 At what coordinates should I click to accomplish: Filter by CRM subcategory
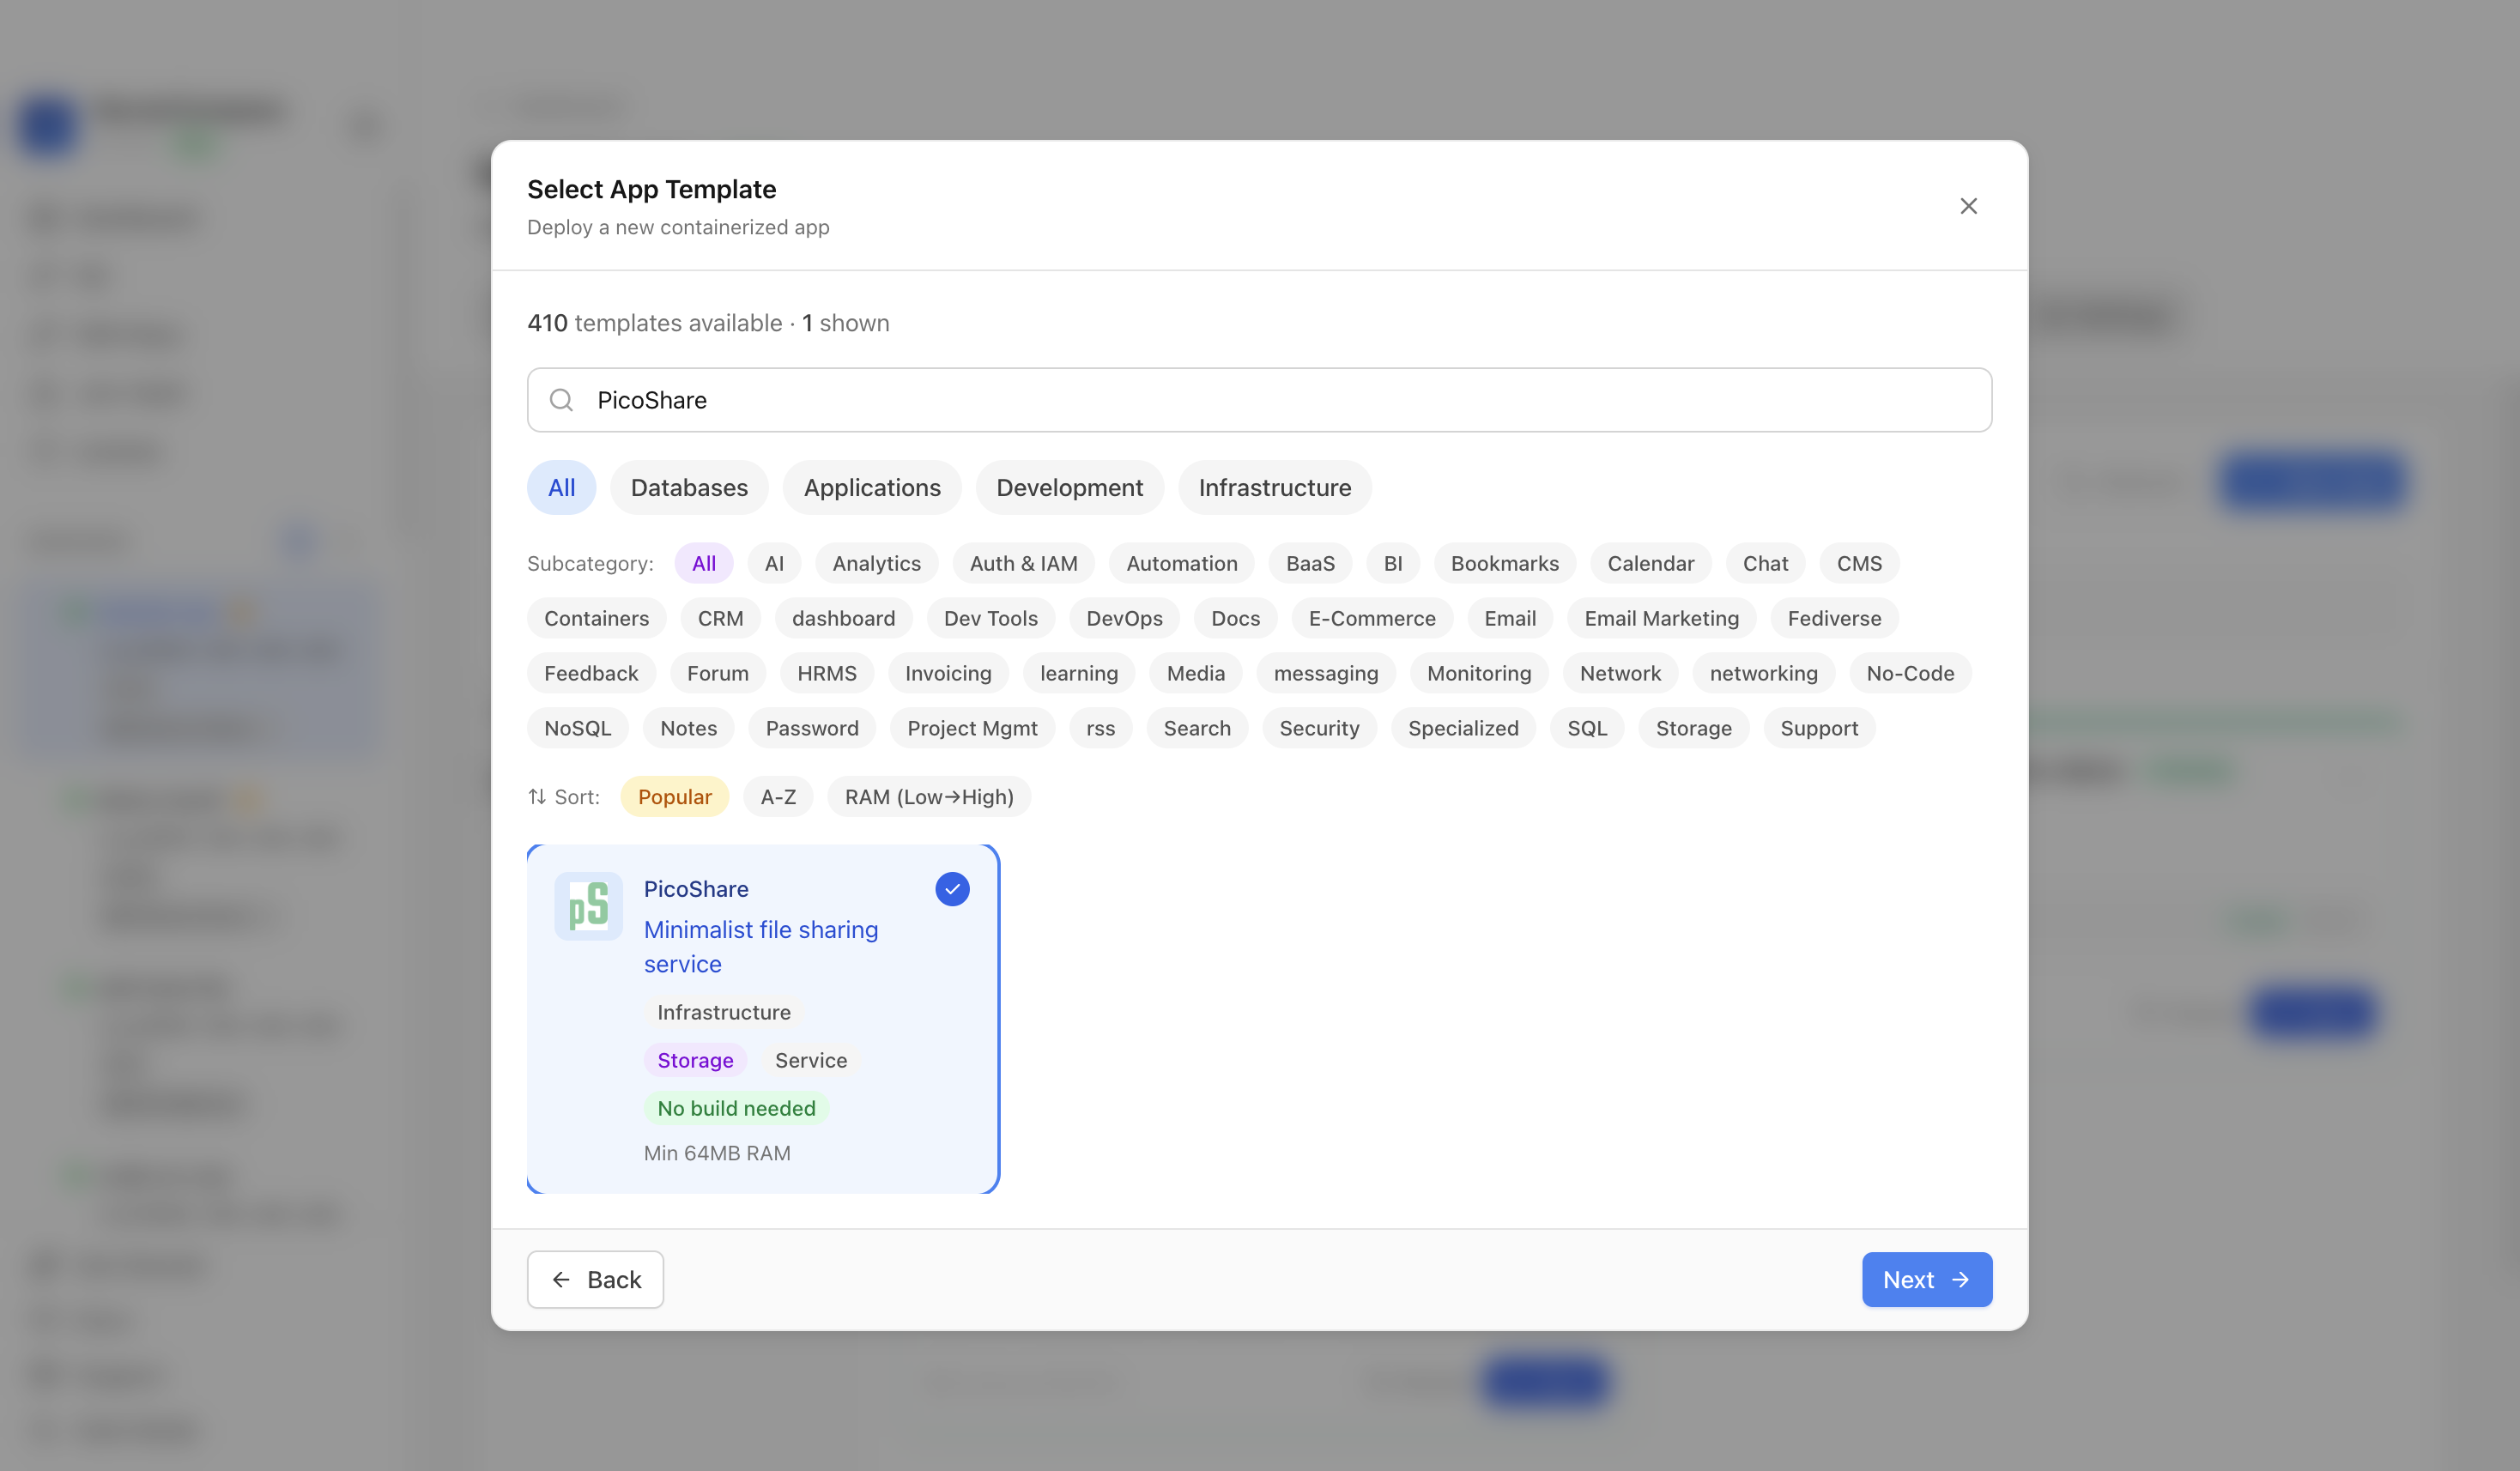(720, 618)
